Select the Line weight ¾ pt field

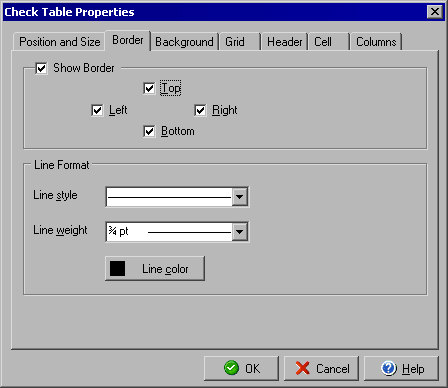coord(169,232)
